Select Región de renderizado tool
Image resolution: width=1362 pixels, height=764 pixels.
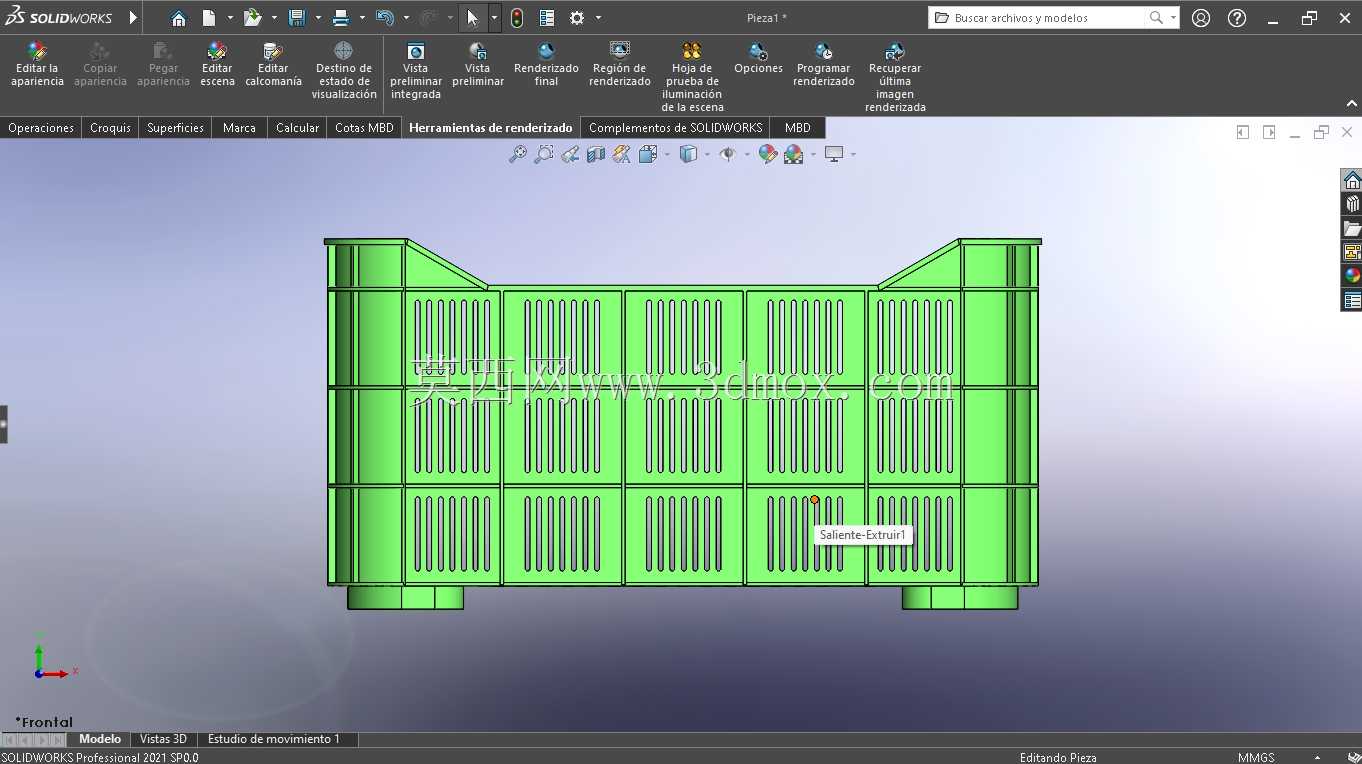click(x=620, y=65)
